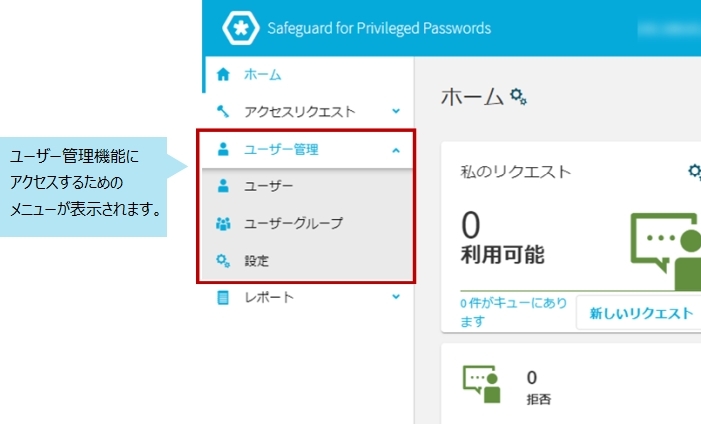Image resolution: width=701 pixels, height=424 pixels.
Task: Click the 新しいリクエスト button
Action: coord(641,313)
